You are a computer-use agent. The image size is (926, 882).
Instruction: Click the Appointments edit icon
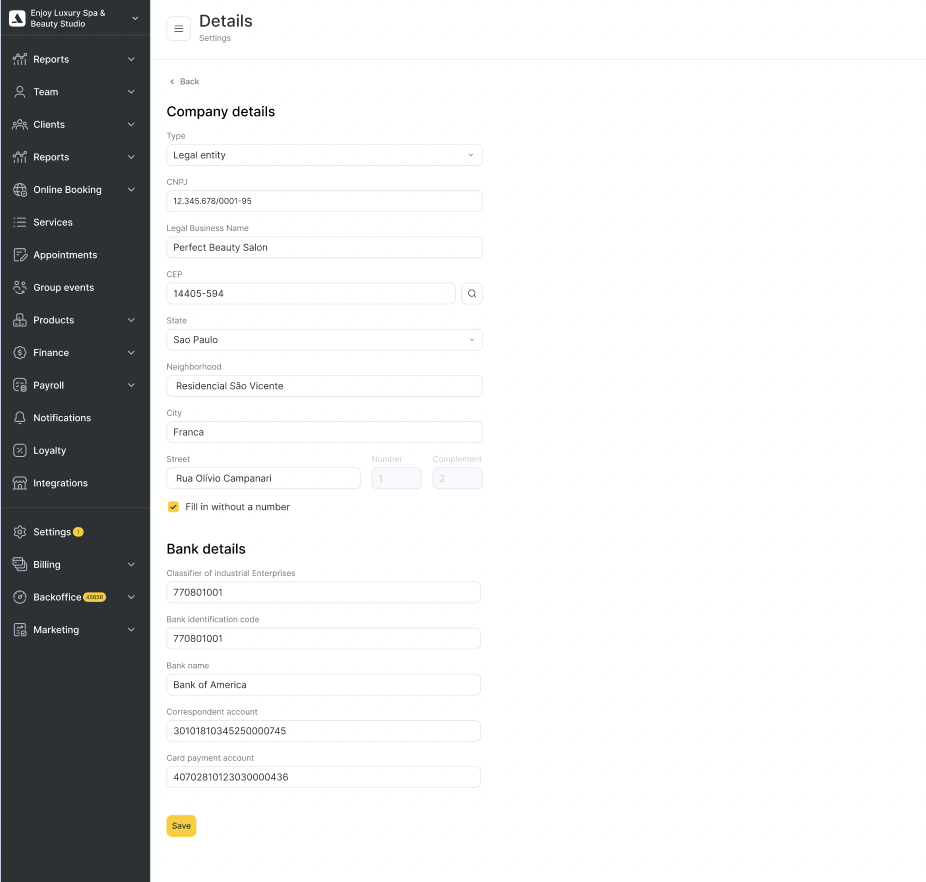19,255
